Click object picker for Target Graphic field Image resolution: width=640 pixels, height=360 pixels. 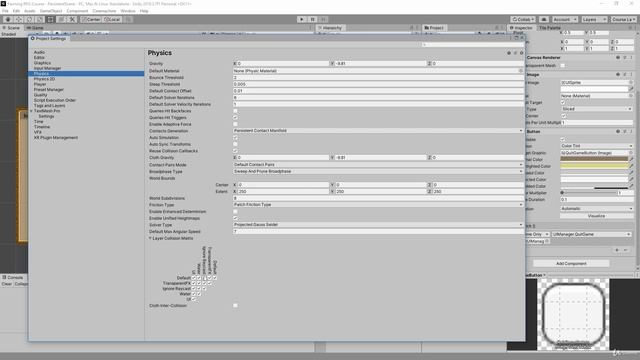click(631, 153)
